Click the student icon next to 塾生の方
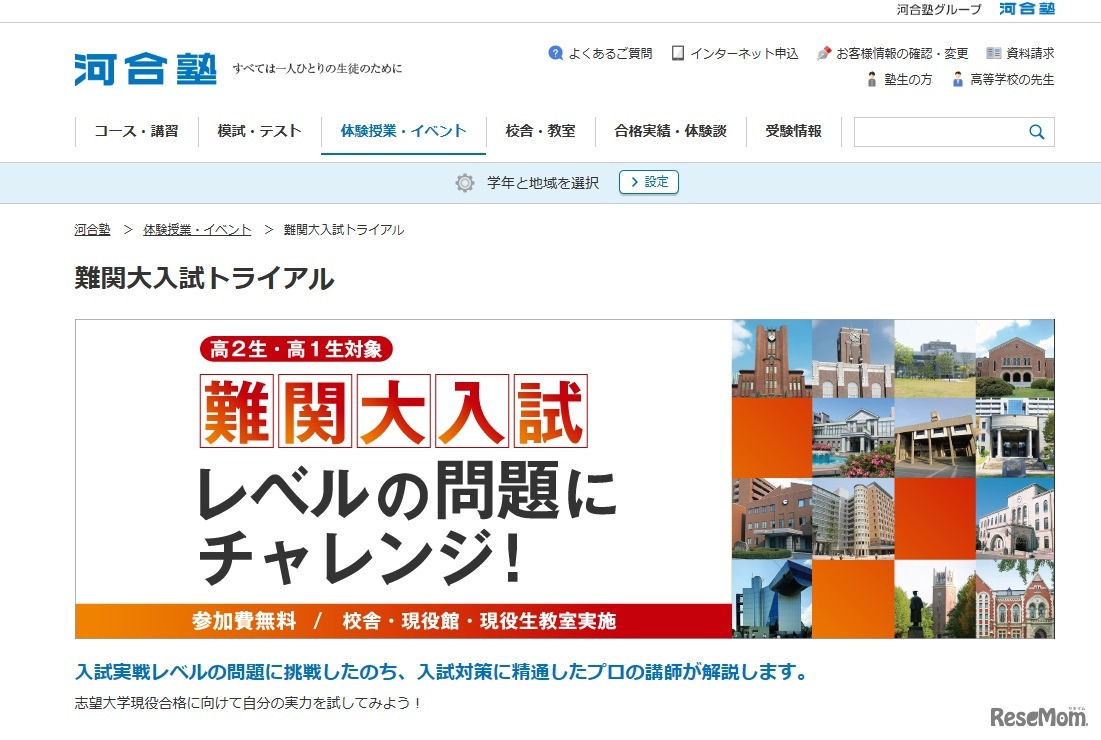Screen dimensions: 1101x740 (x=871, y=79)
